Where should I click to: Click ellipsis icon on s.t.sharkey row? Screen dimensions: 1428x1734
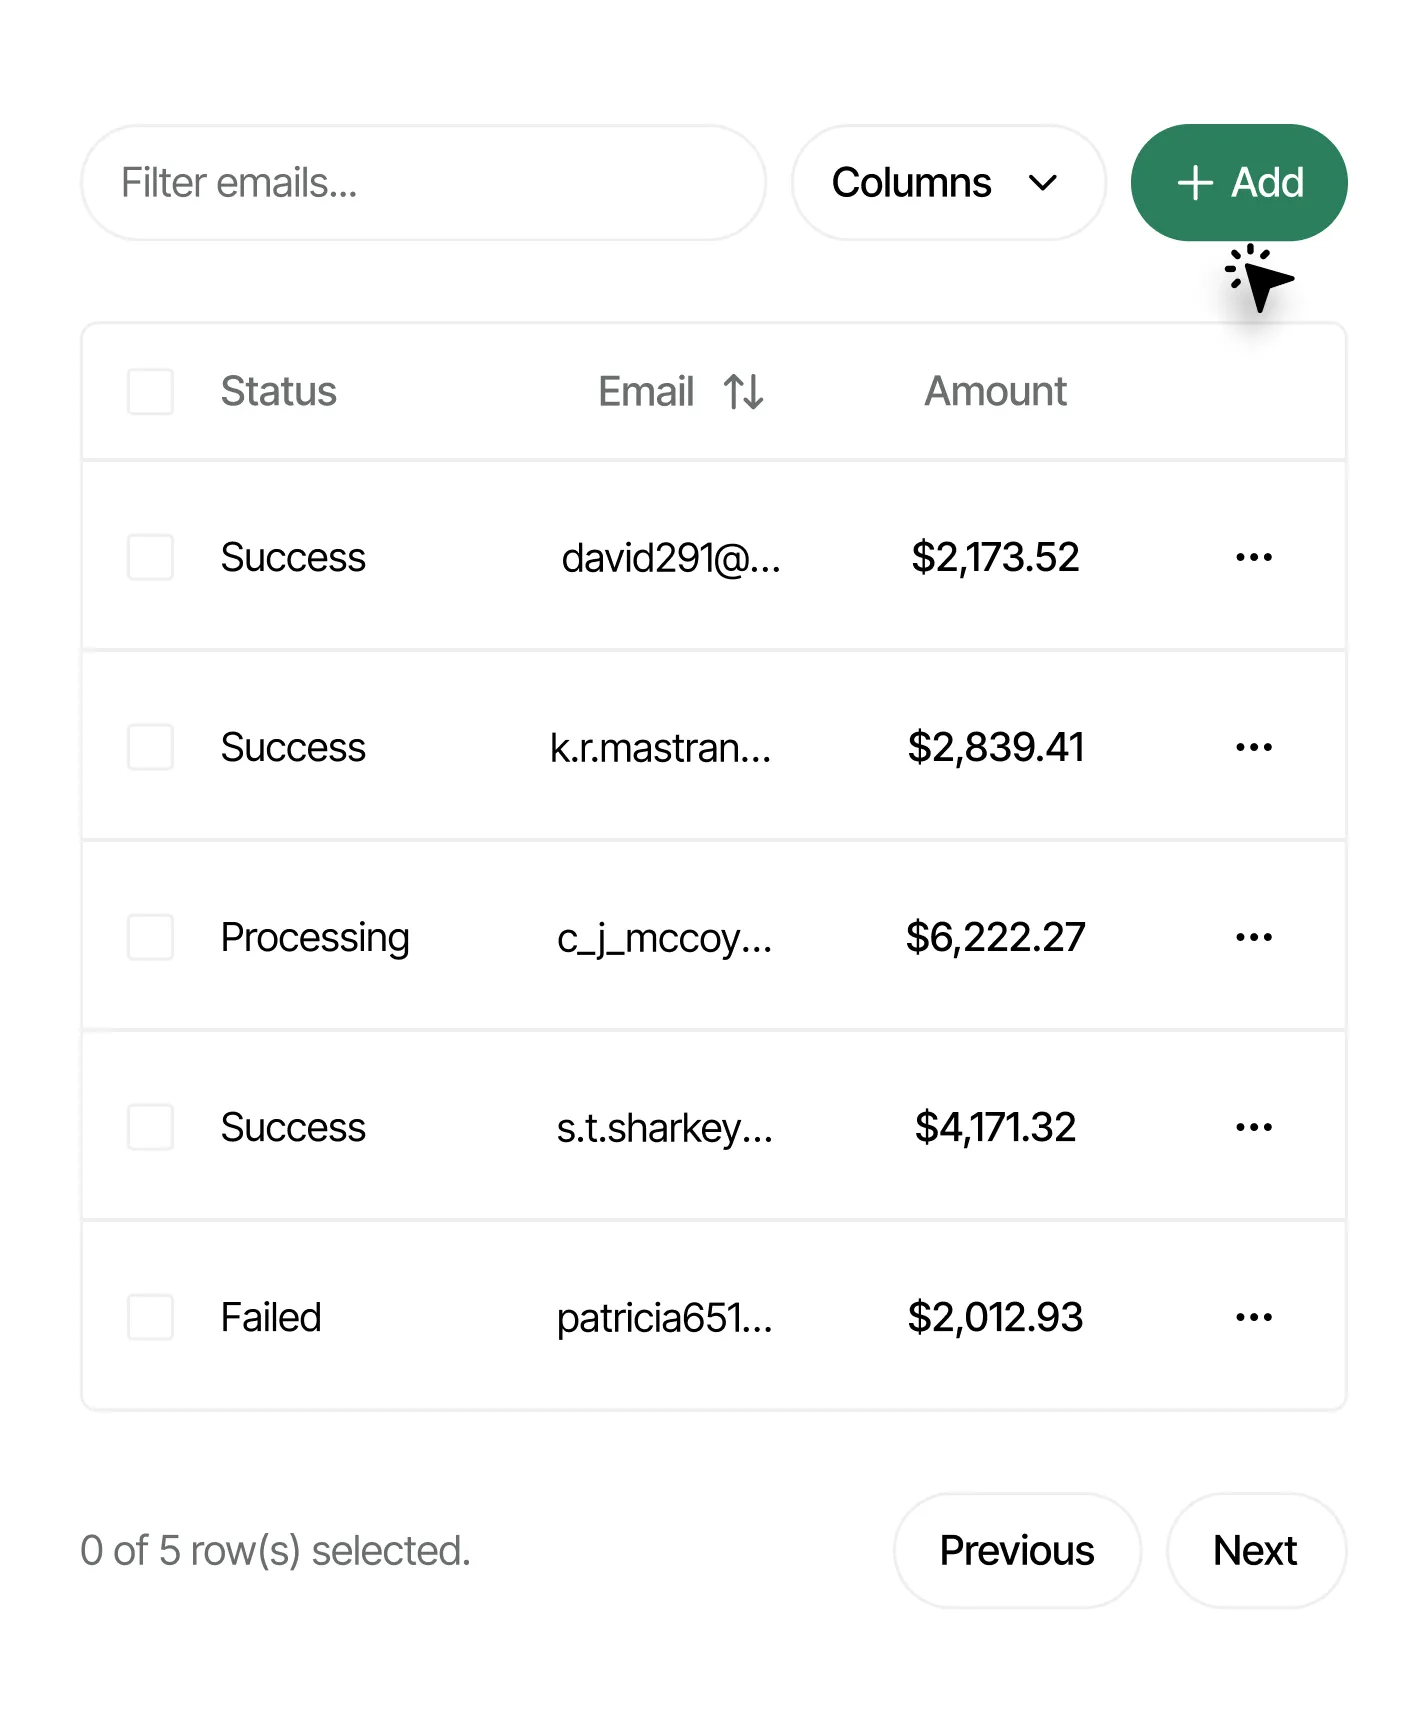[1253, 1127]
